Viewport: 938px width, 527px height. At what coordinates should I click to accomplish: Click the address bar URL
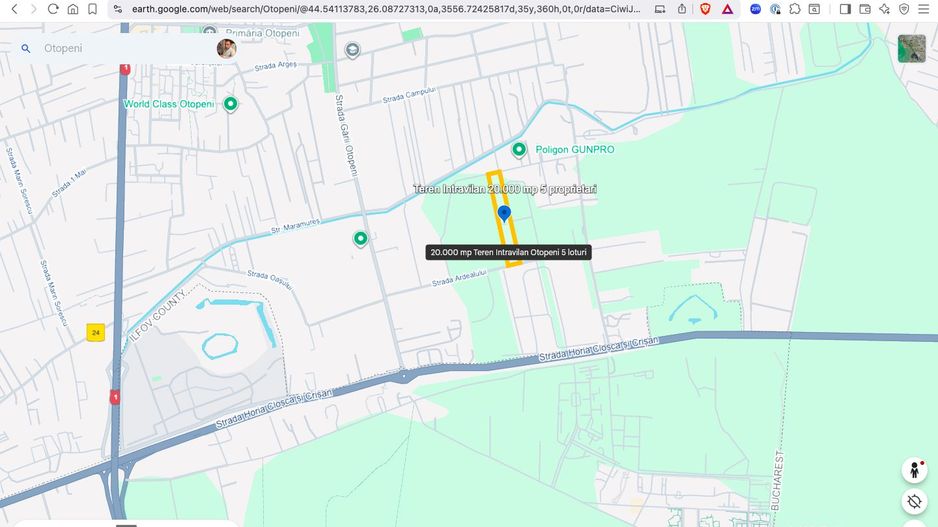(x=386, y=9)
